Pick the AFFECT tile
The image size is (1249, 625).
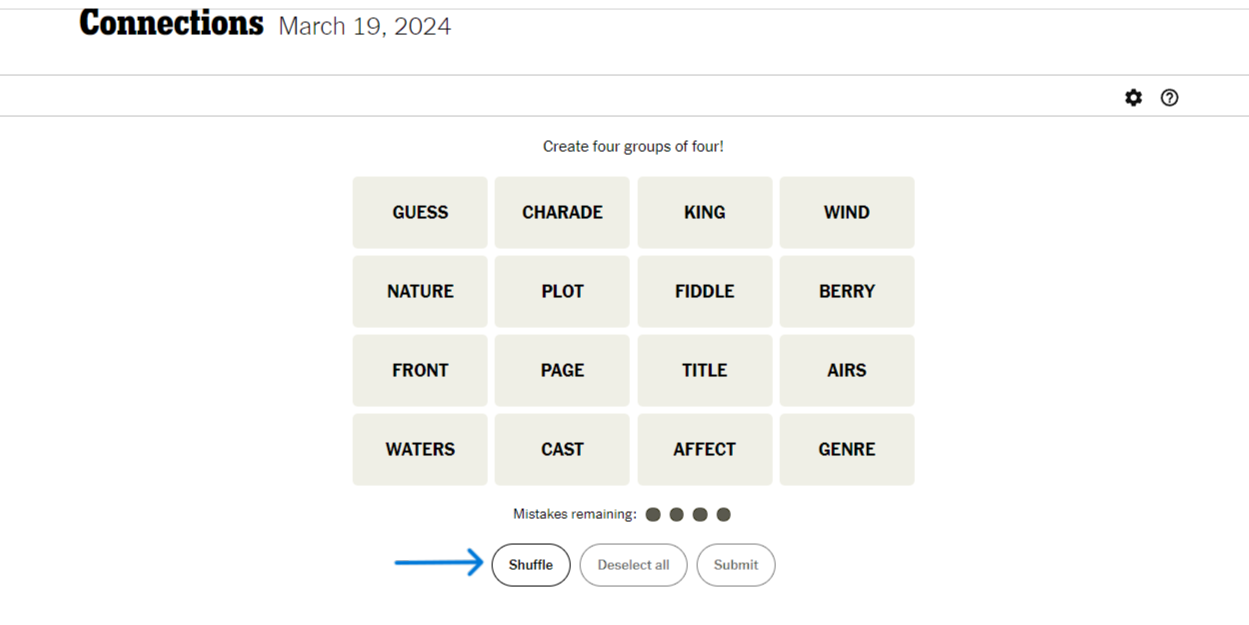[x=705, y=449]
